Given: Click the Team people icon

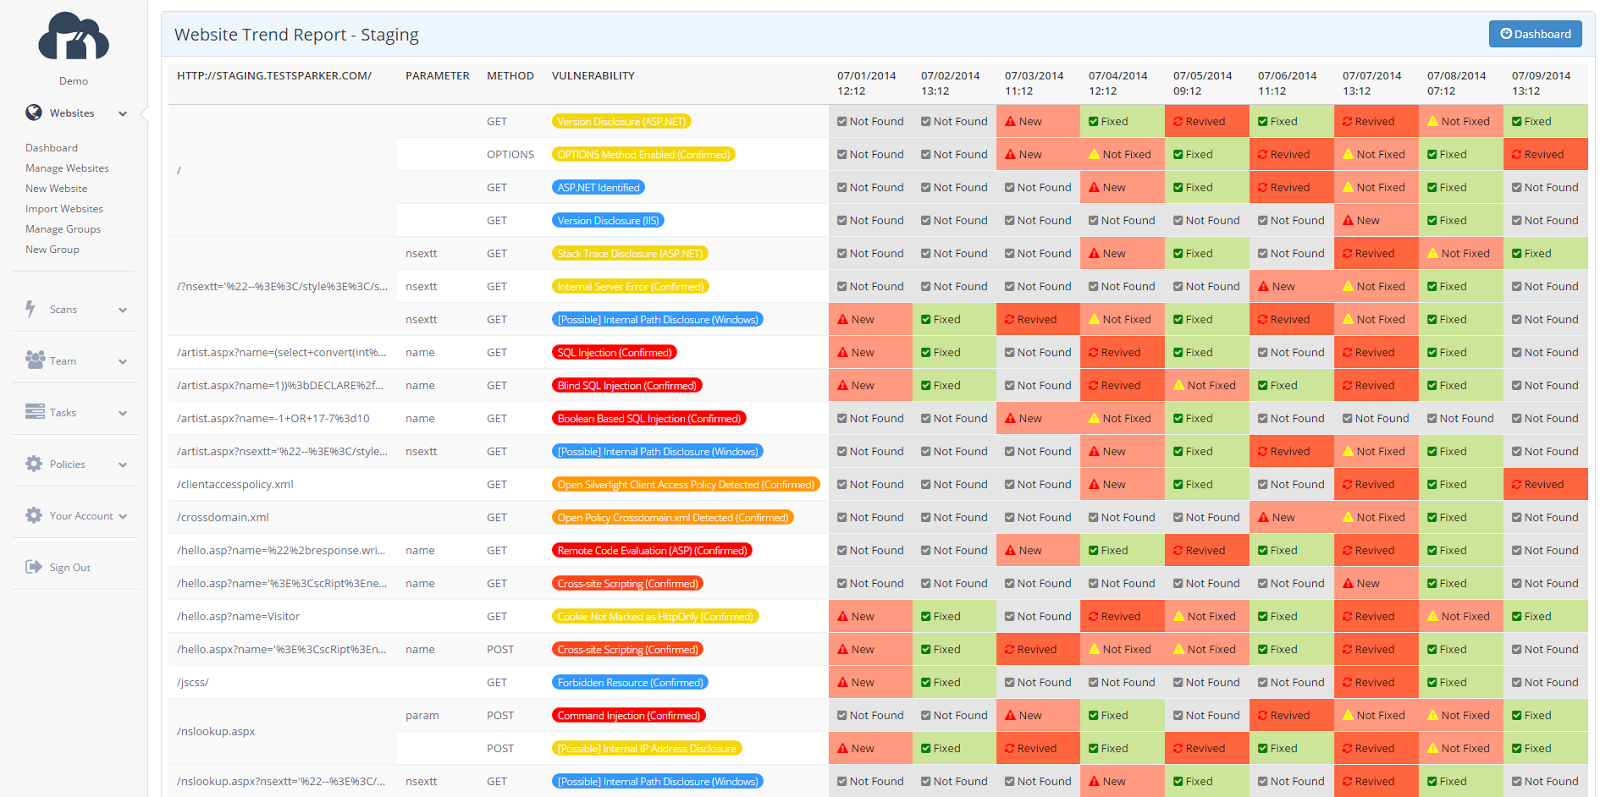Looking at the screenshot, I should (35, 360).
